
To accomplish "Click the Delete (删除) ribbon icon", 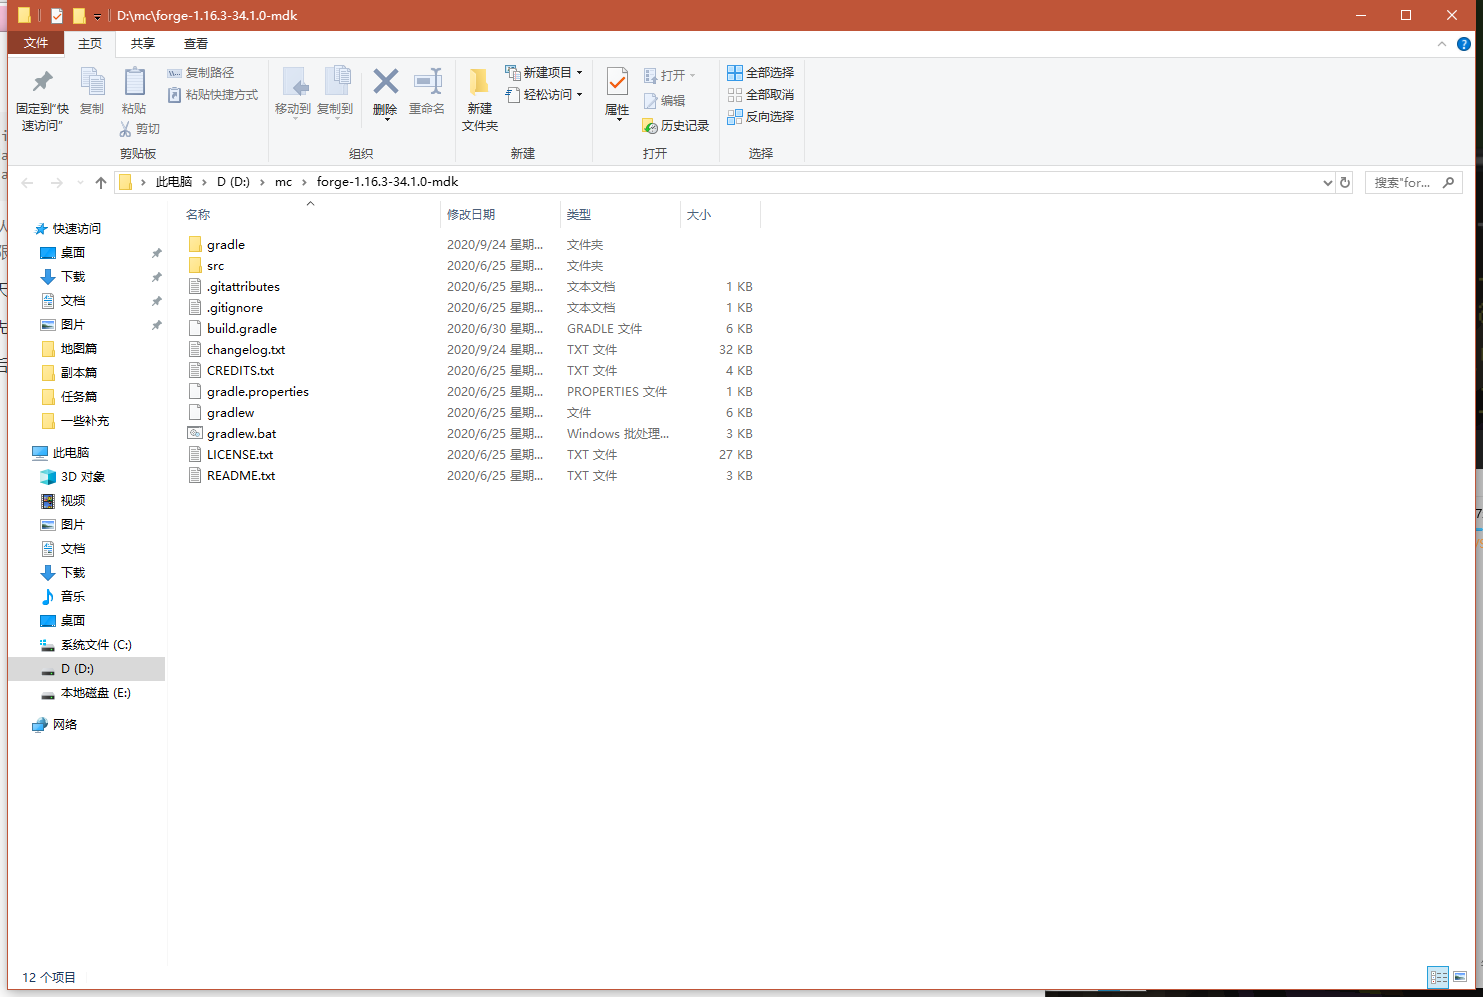I will click(x=385, y=83).
